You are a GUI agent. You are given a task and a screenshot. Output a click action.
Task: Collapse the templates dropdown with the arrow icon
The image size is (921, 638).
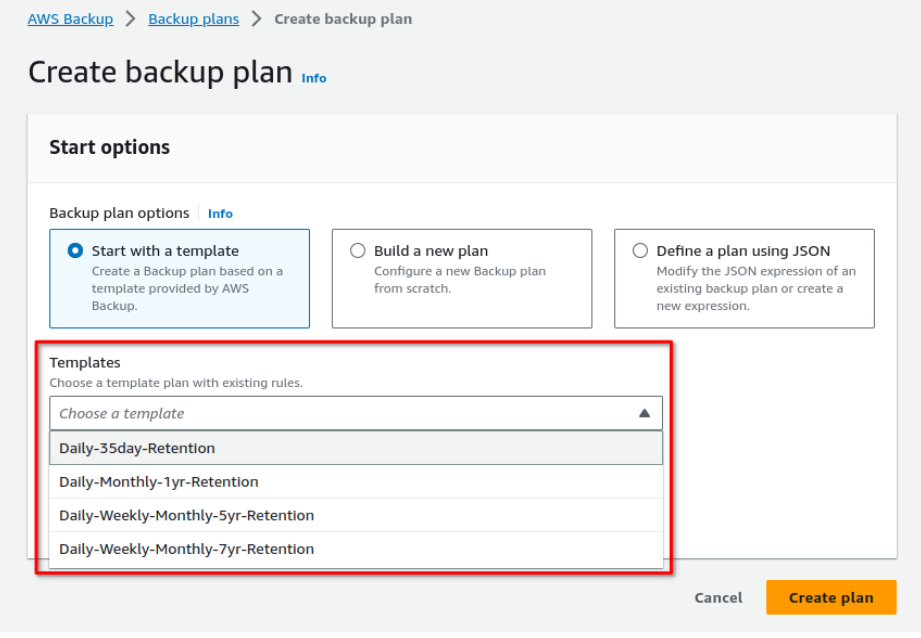point(644,414)
